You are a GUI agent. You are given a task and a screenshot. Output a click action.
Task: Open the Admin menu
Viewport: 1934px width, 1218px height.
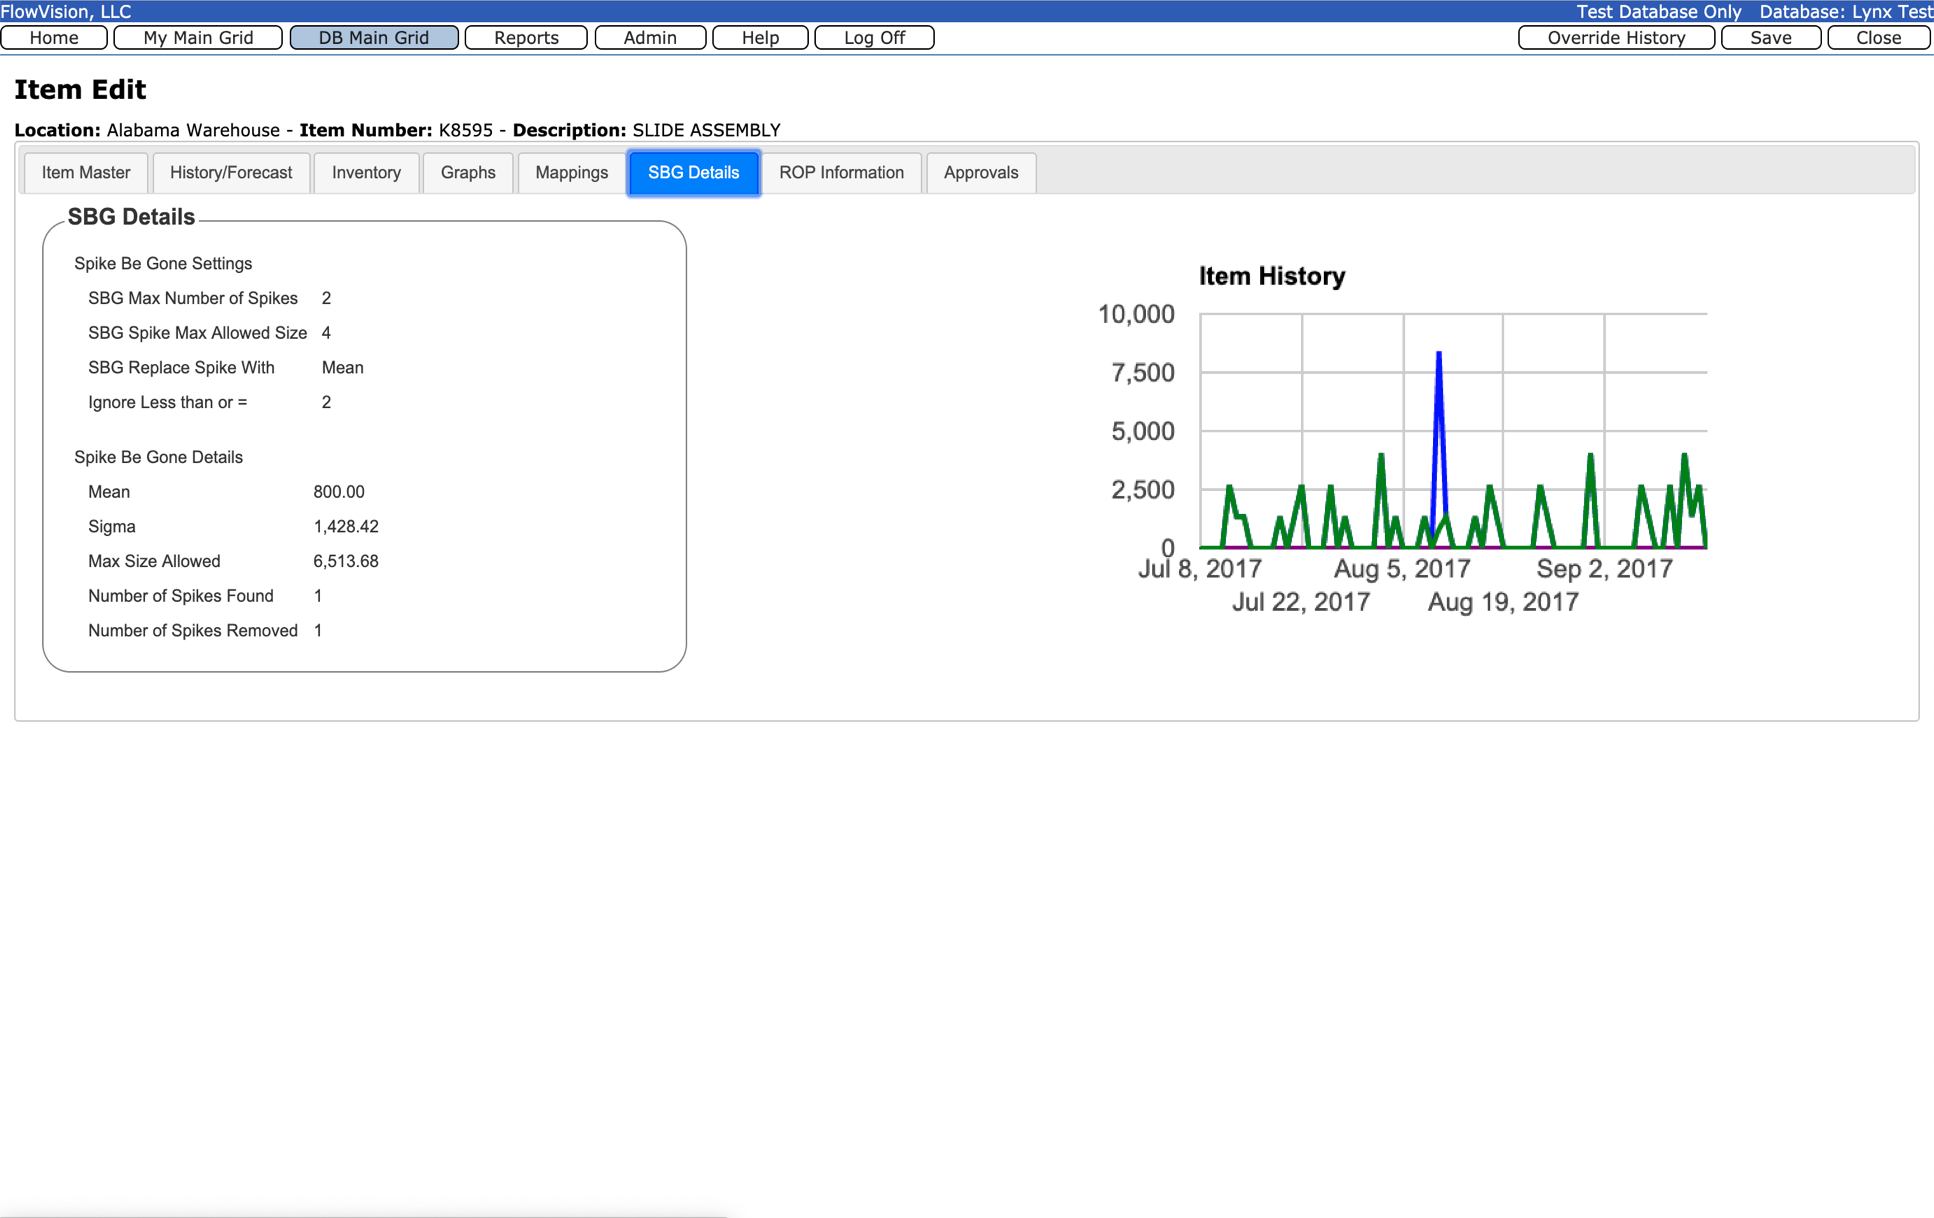point(650,38)
